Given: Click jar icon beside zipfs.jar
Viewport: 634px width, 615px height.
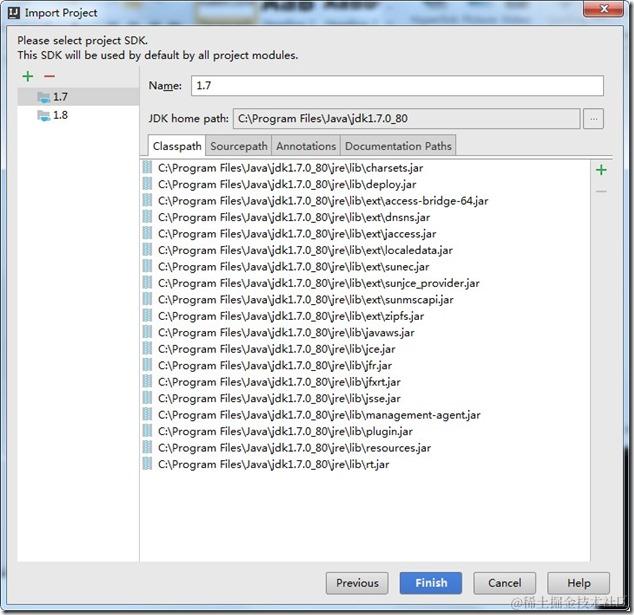Looking at the screenshot, I should click(148, 316).
